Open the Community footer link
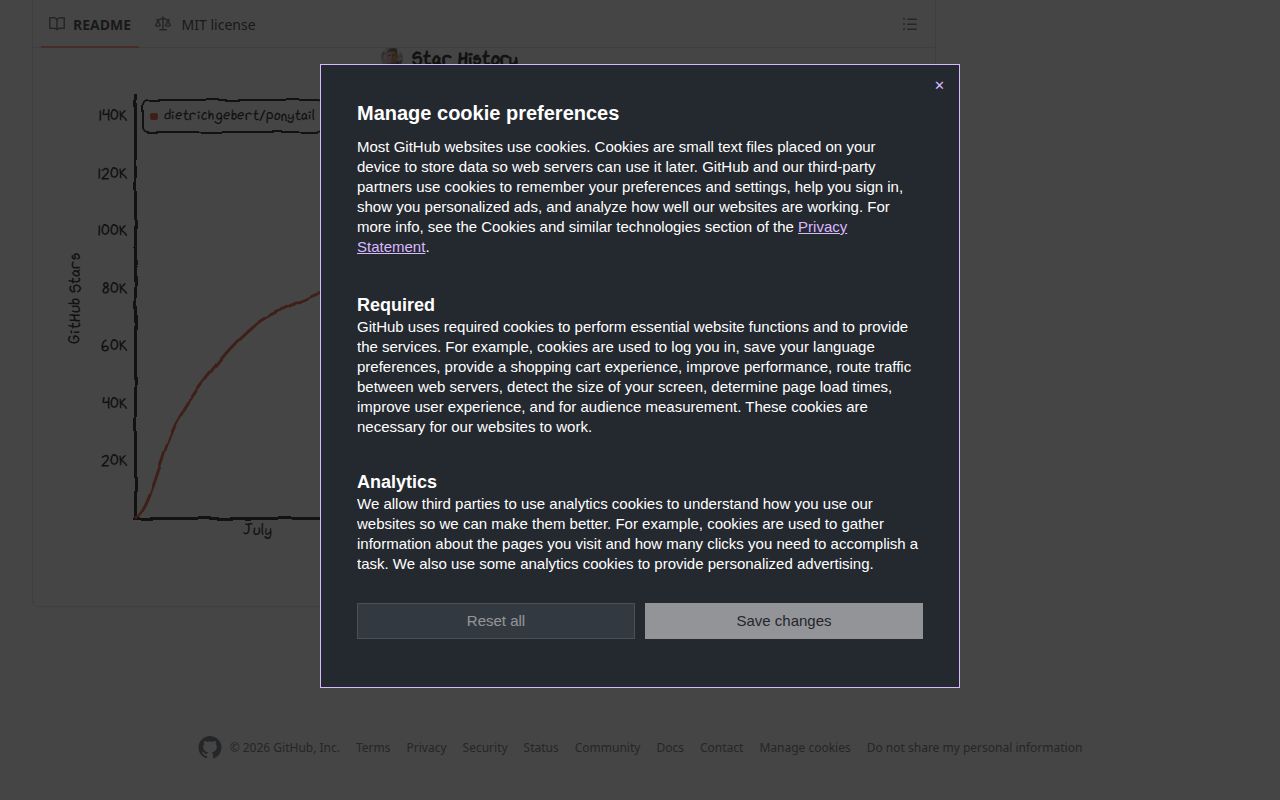This screenshot has height=800, width=1280. (x=607, y=747)
